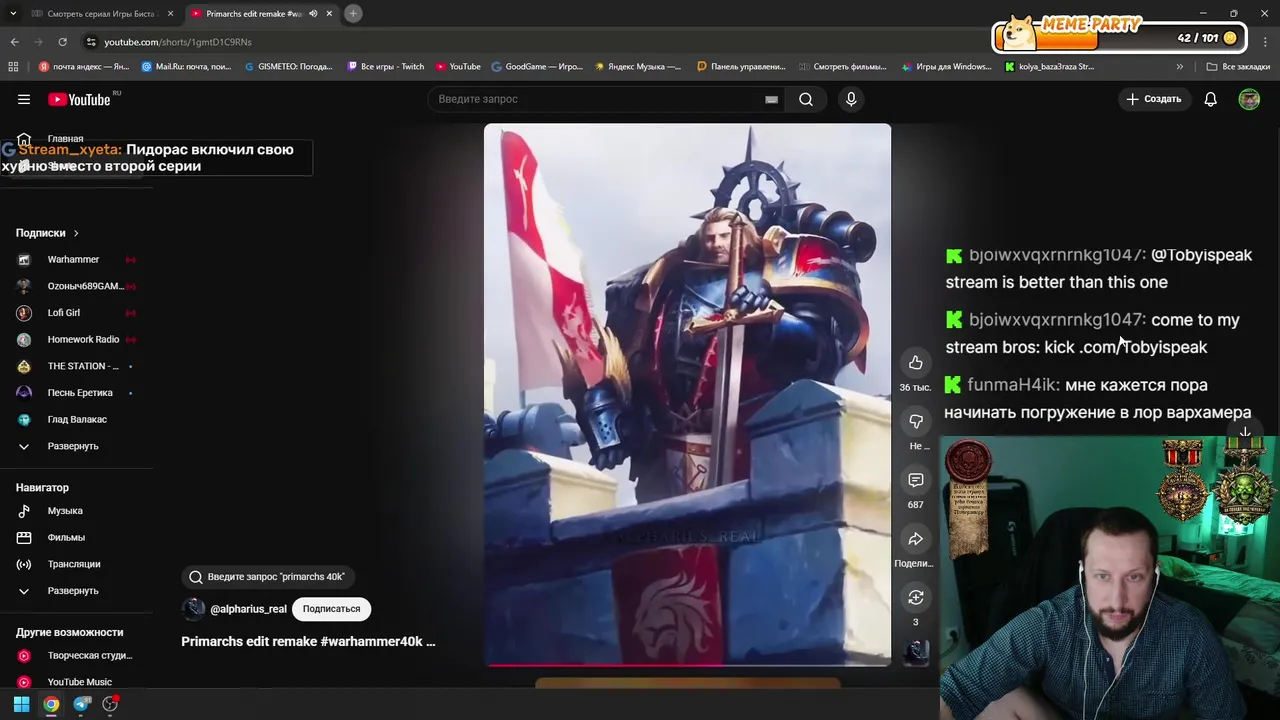
Task: Open the Homework Radio channel
Action: point(83,340)
